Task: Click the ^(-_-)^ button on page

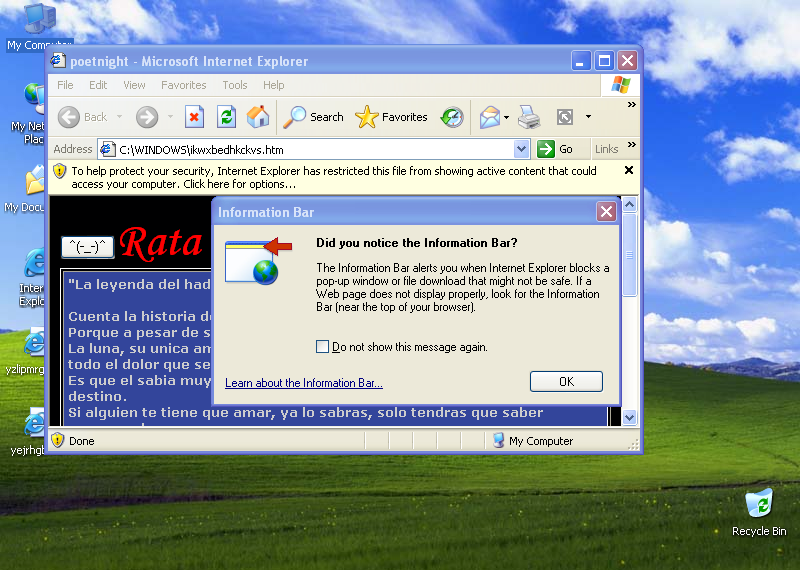Action: [88, 247]
